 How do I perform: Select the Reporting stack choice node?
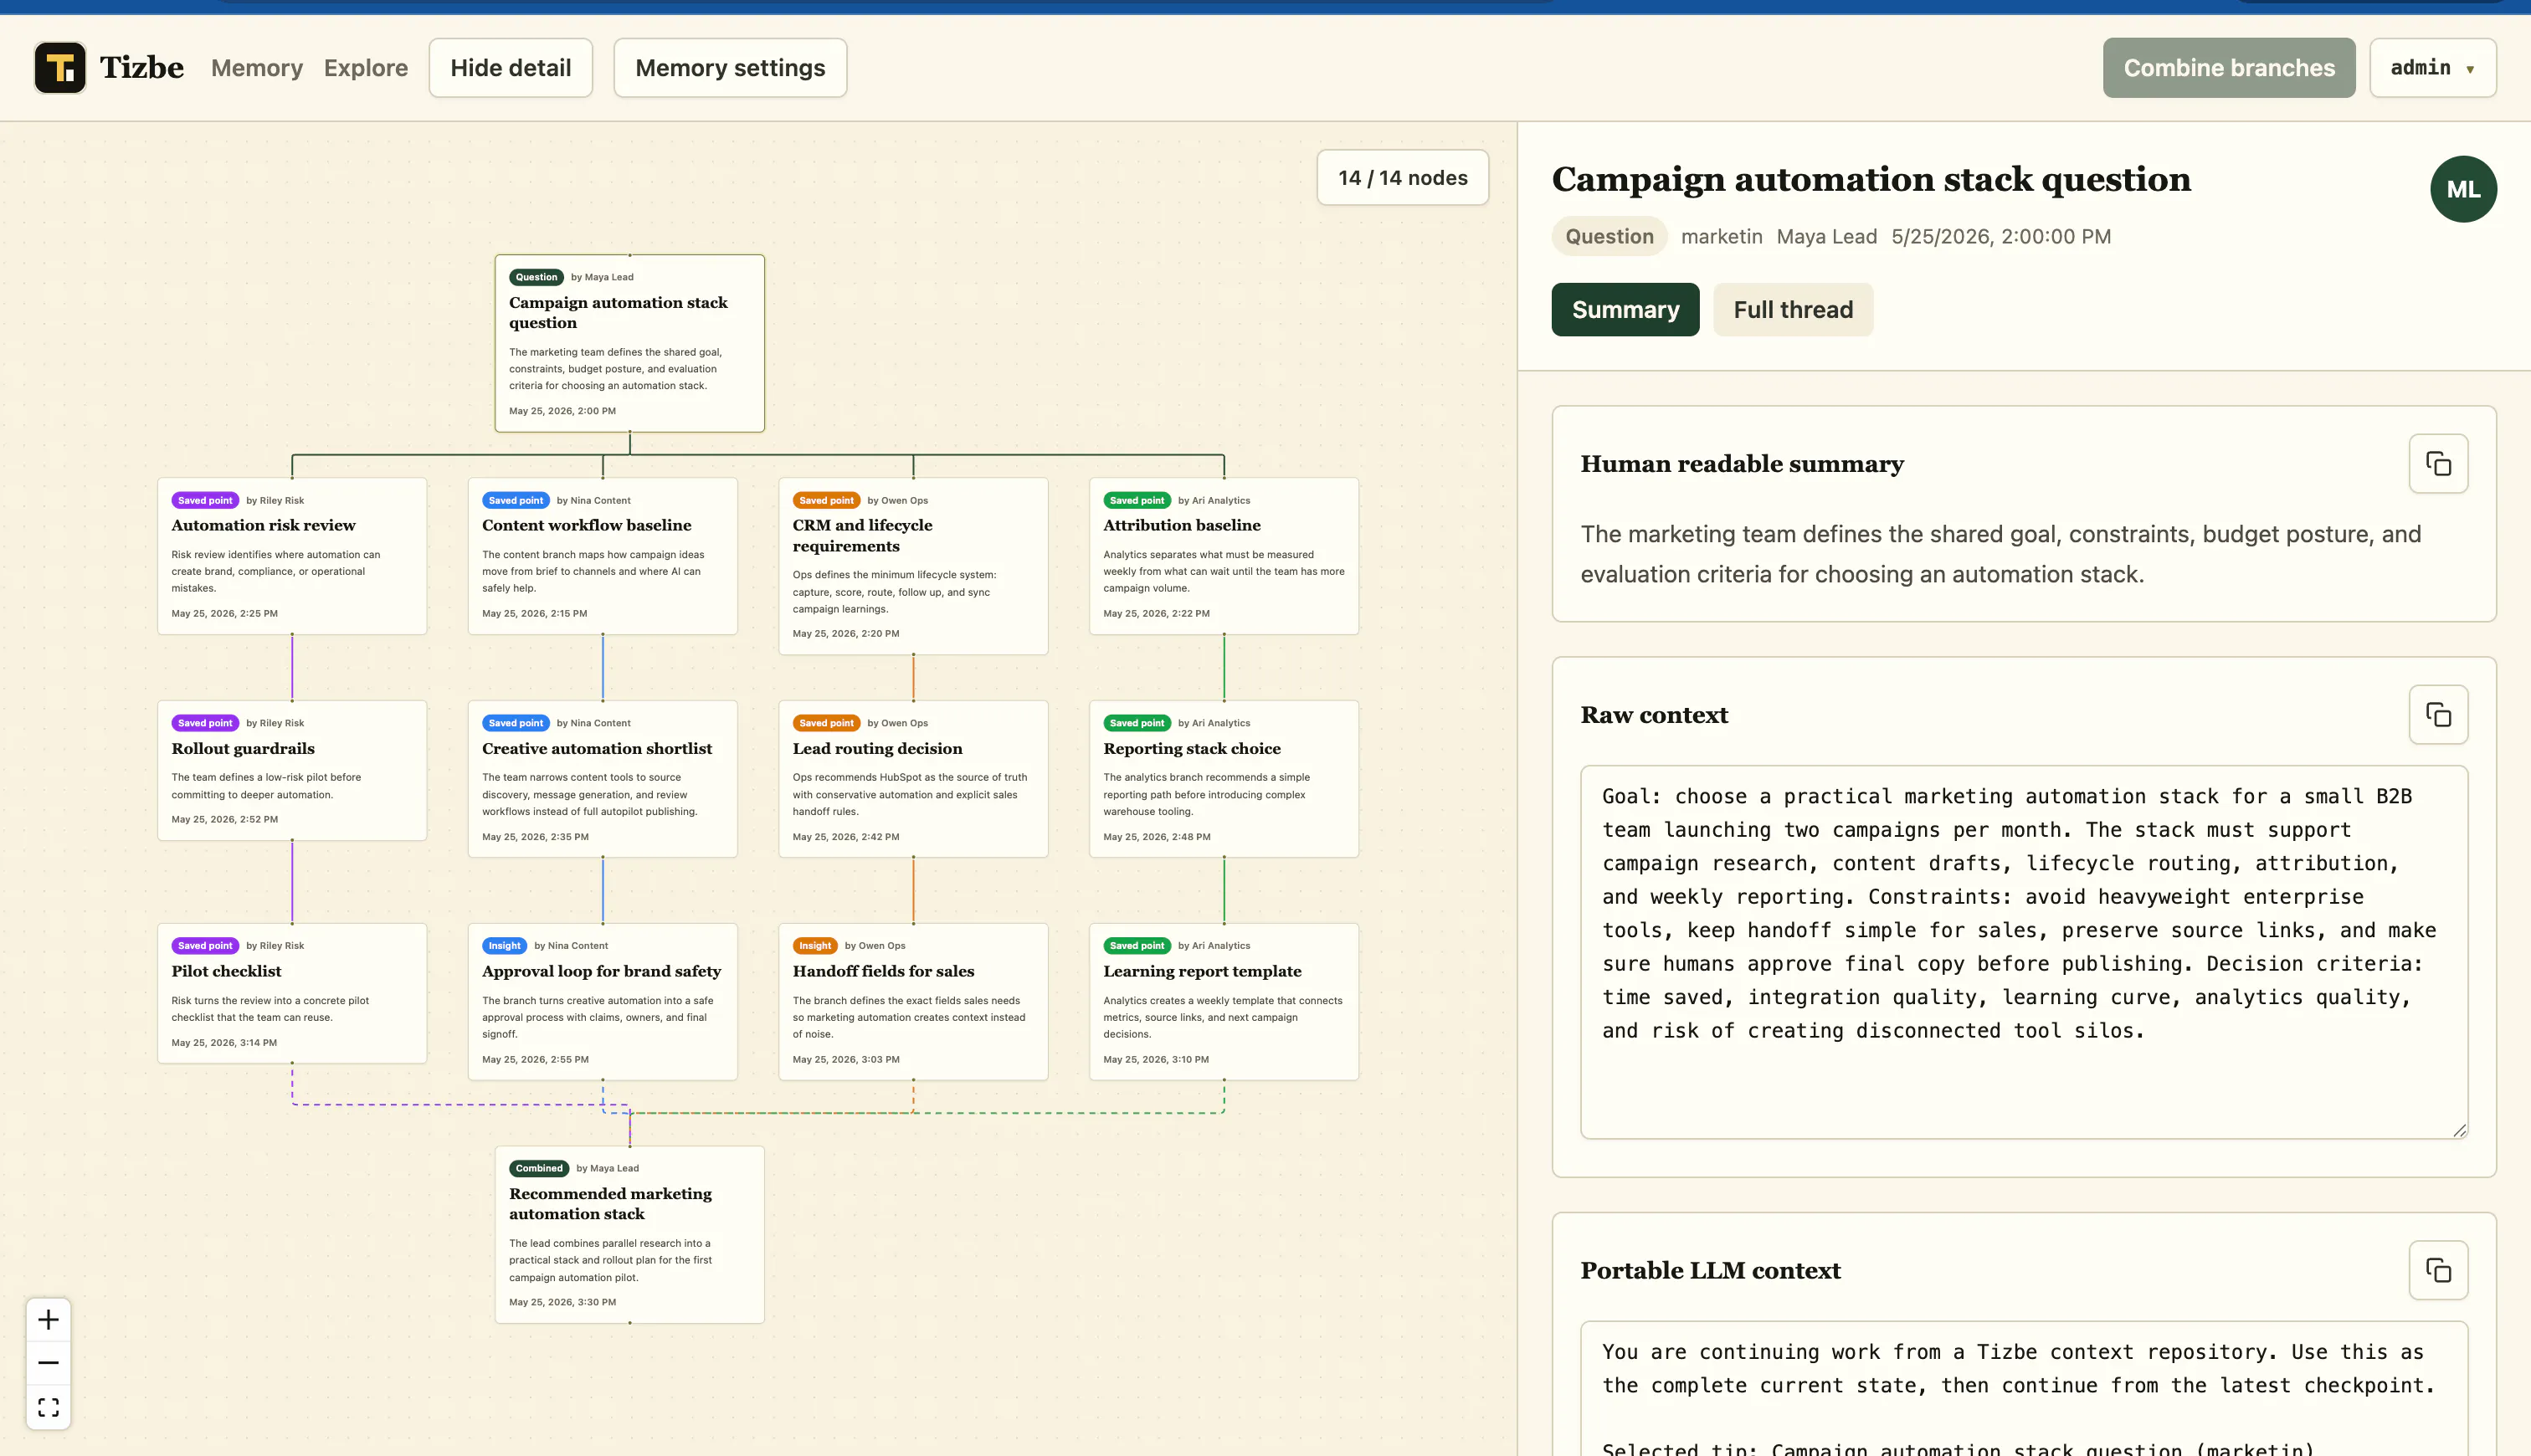(1224, 779)
